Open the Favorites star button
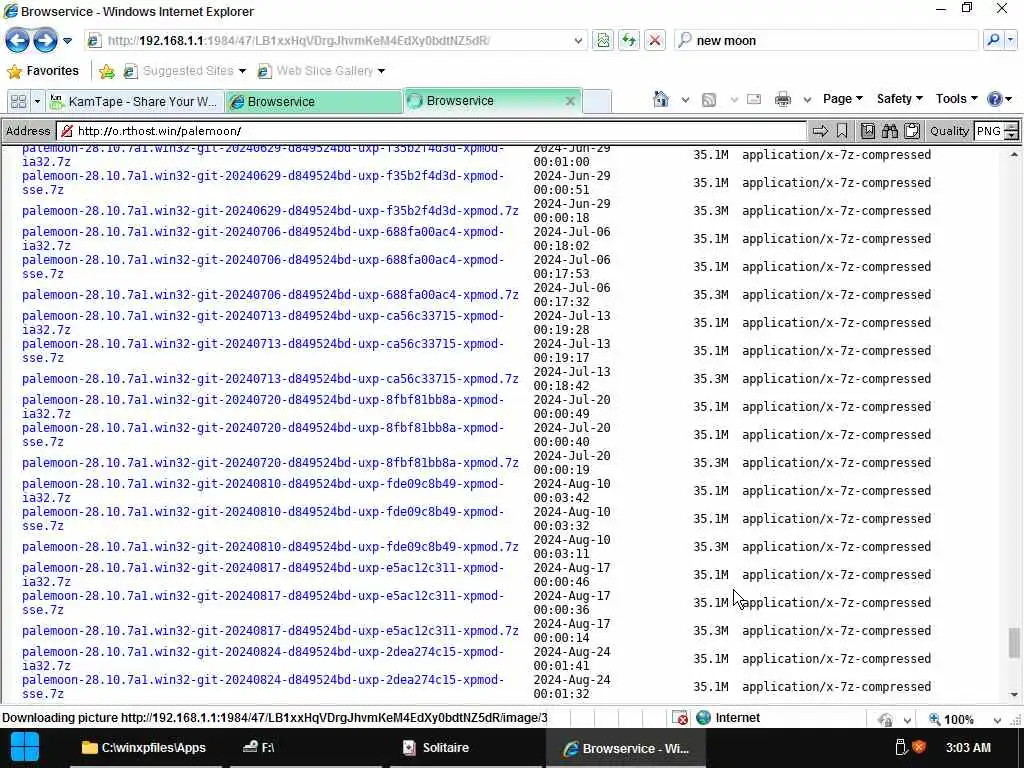The image size is (1024, 768). click(42, 71)
